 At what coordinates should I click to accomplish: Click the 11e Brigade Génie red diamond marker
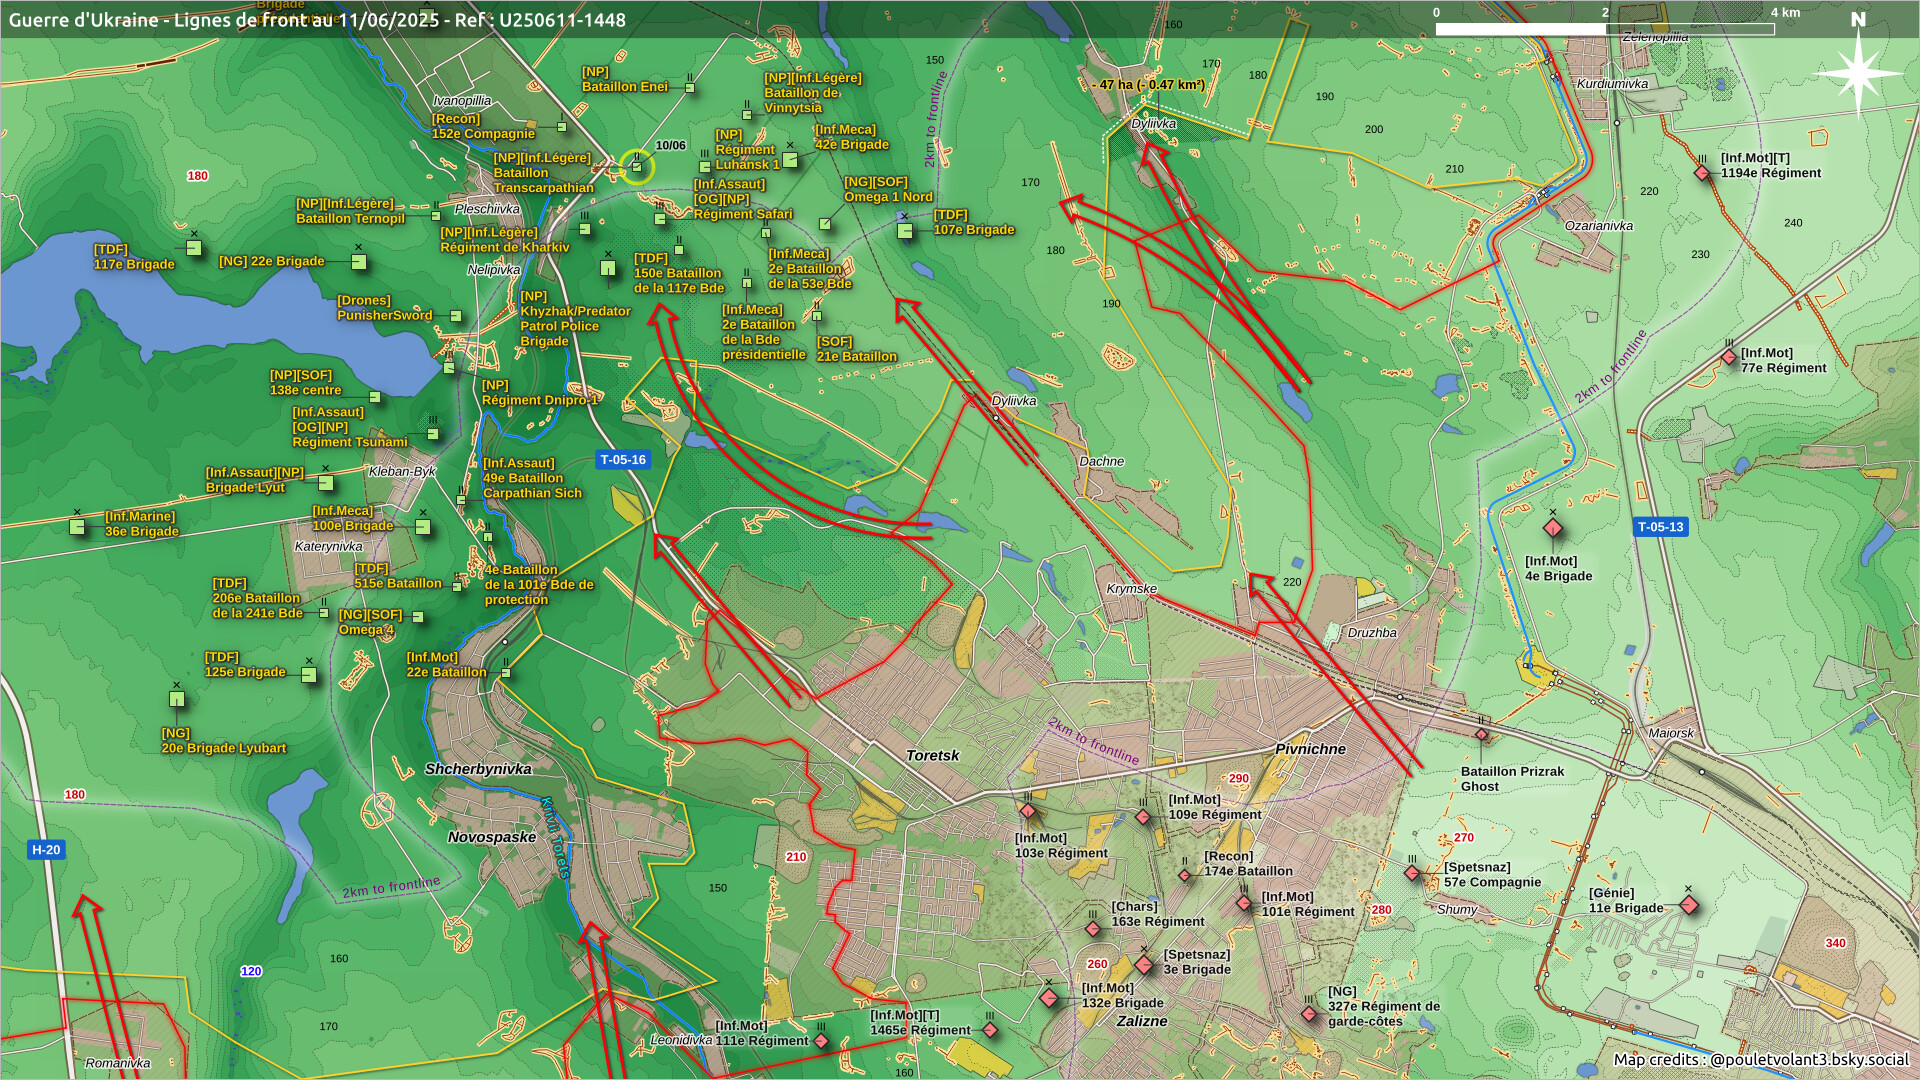[1689, 906]
